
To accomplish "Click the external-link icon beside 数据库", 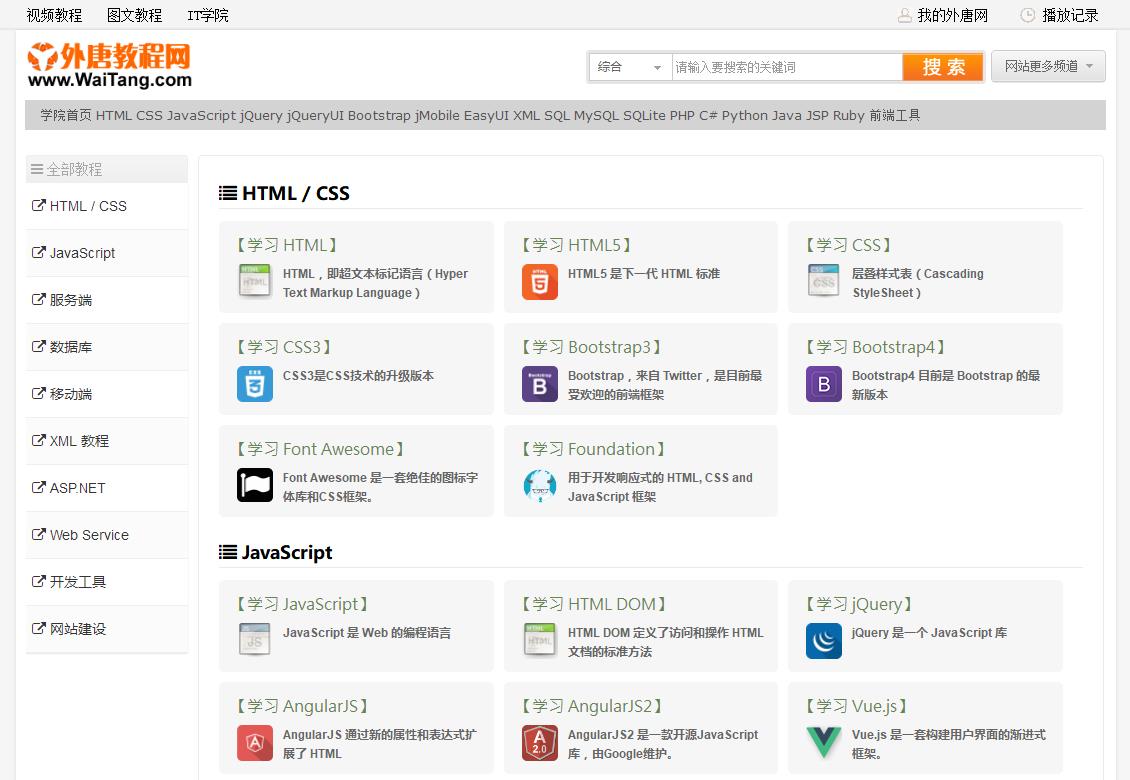I will 38,346.
